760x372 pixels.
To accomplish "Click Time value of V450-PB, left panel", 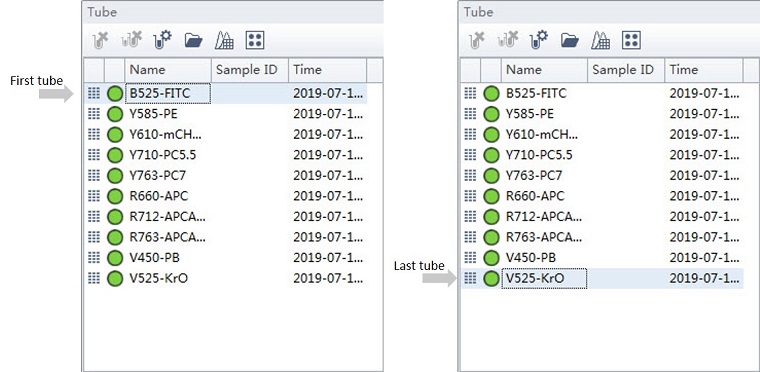I will click(x=328, y=258).
